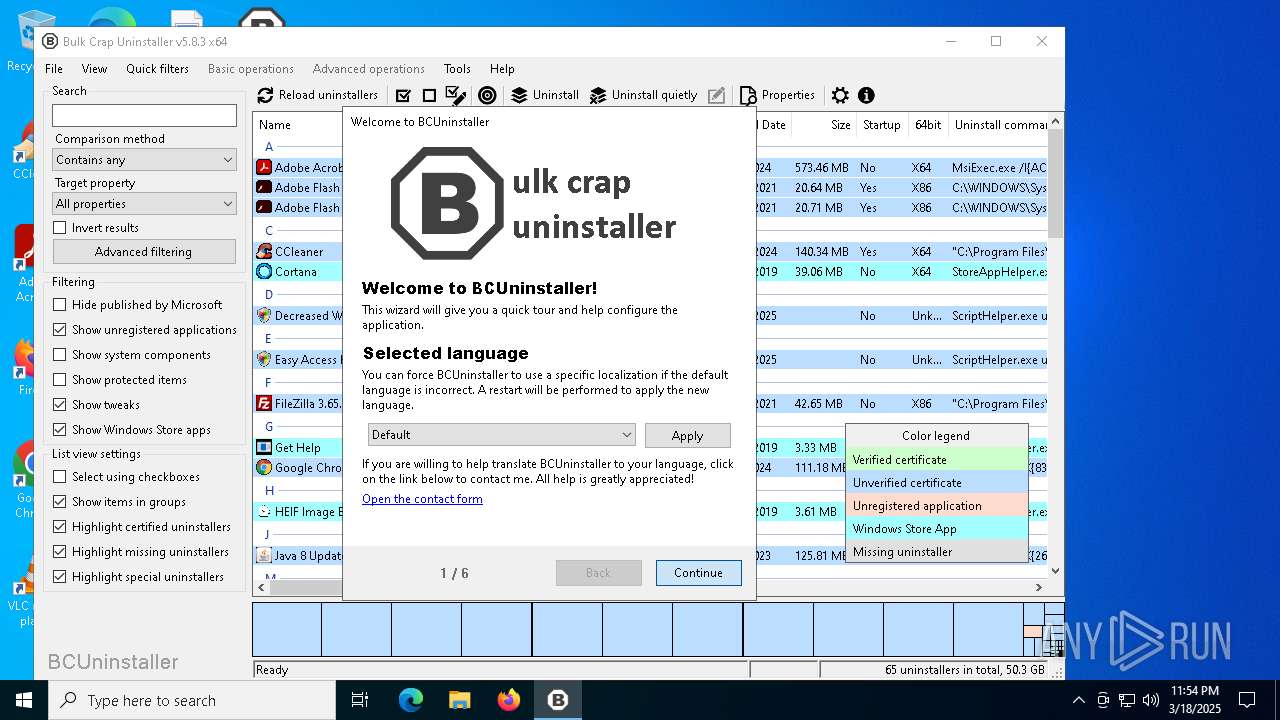Open the View menu
This screenshot has height=720, width=1280.
point(94,69)
